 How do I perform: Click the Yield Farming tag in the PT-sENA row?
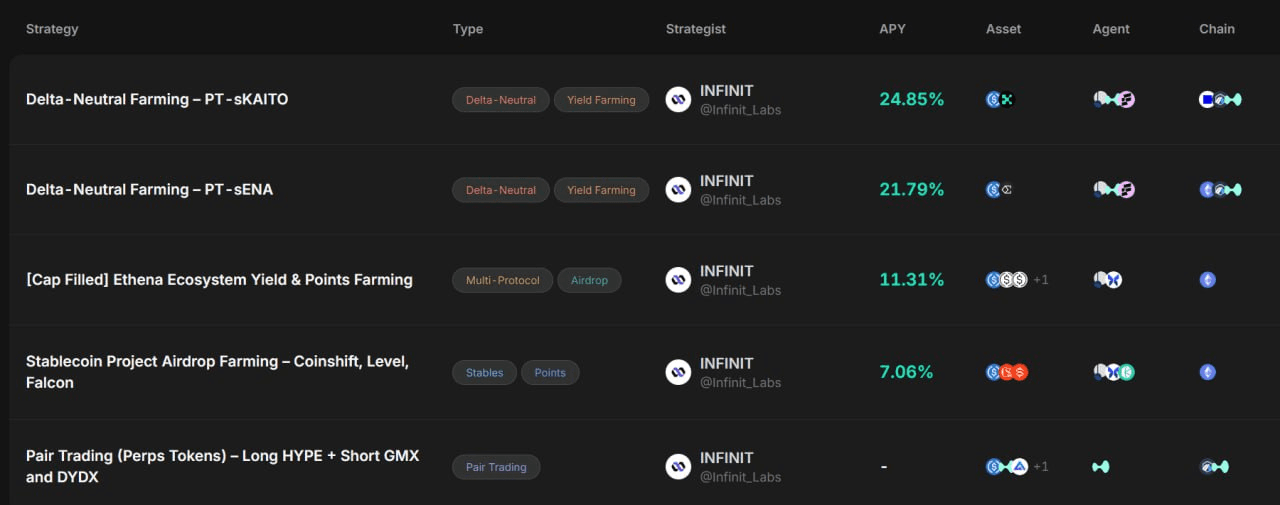[601, 190]
